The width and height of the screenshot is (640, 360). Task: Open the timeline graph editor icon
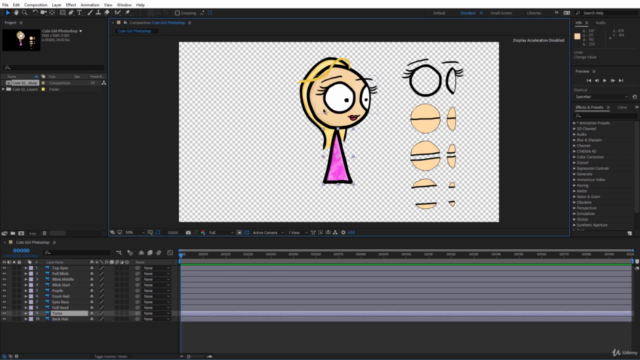[170, 253]
